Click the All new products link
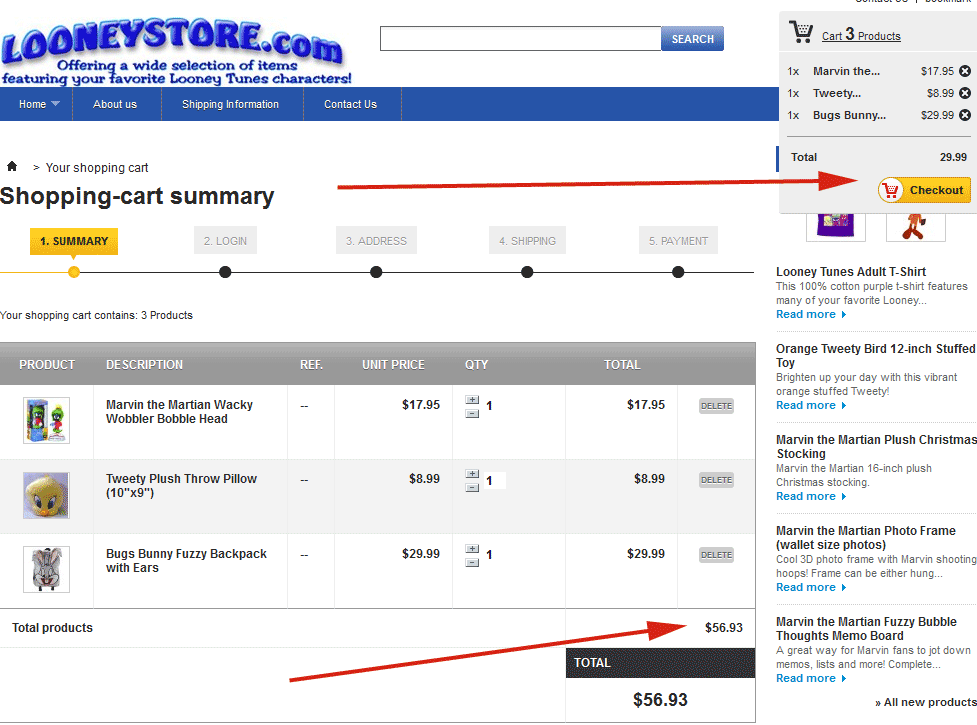The height and width of the screenshot is (725, 977). coord(925,702)
